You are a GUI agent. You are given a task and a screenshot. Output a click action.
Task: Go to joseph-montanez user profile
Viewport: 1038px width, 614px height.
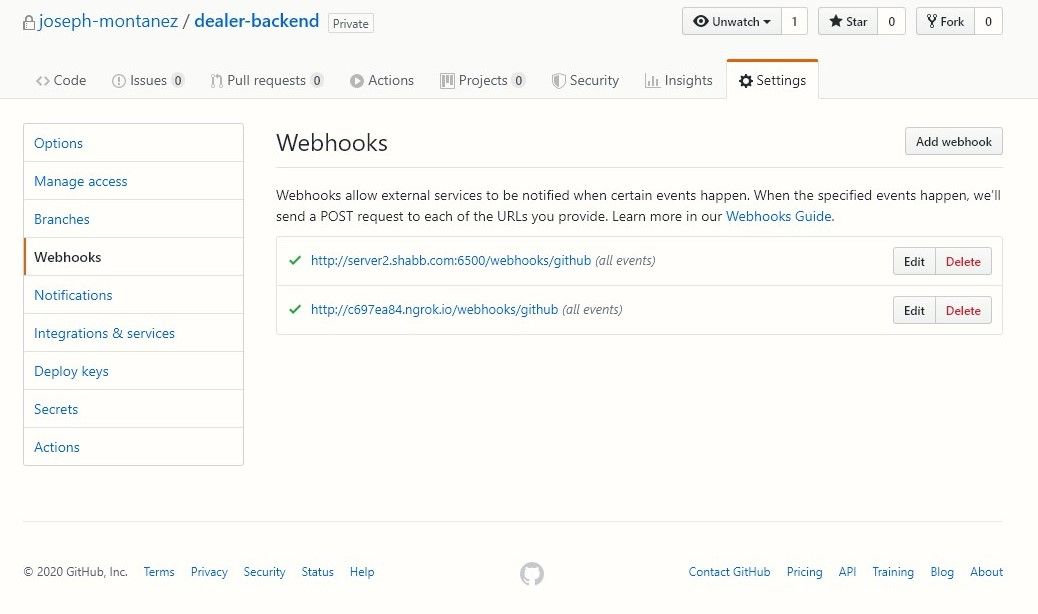point(109,21)
